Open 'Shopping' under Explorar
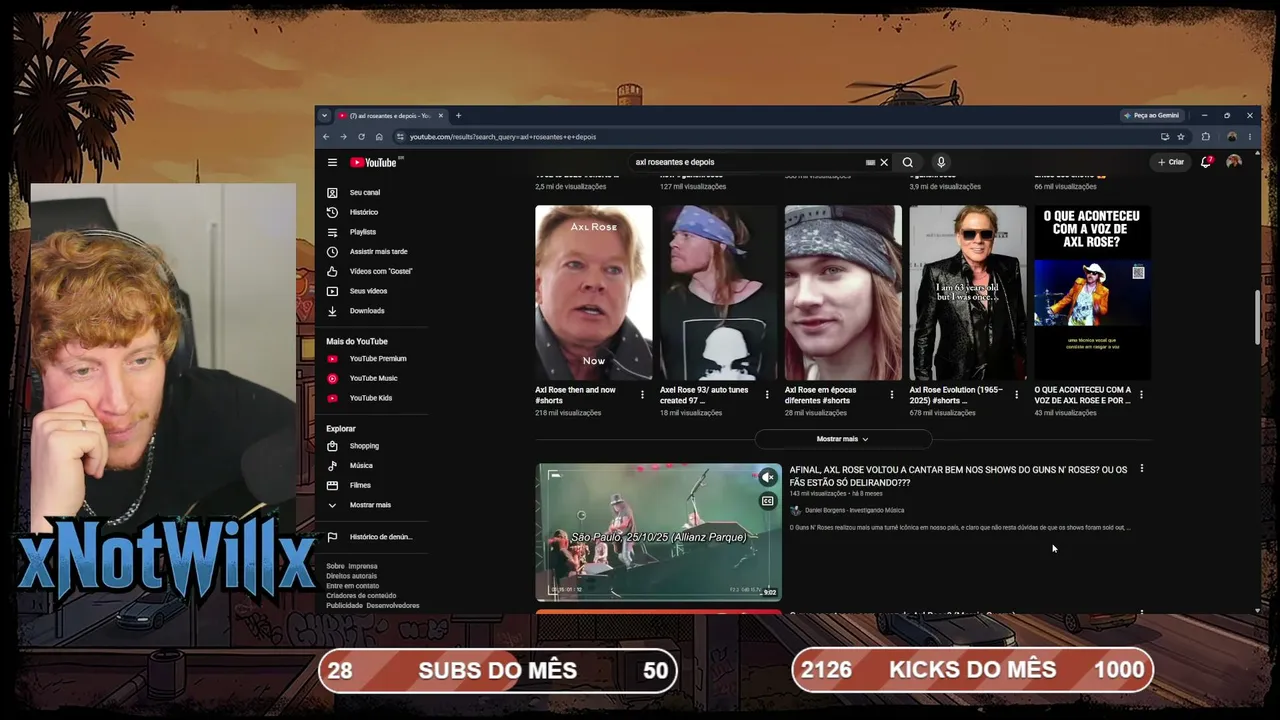 pyautogui.click(x=364, y=446)
